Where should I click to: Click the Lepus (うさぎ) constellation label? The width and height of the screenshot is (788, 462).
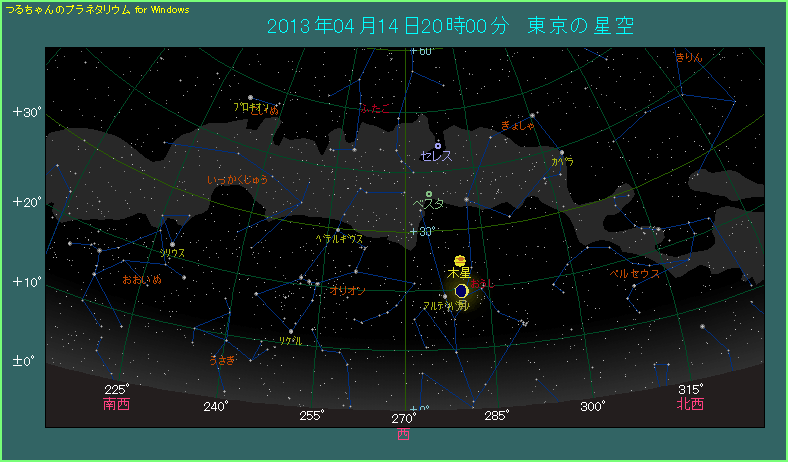(x=222, y=360)
